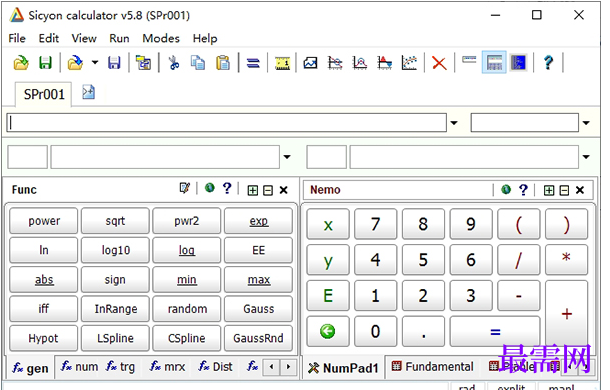Screen dimensions: 610x390
Task: Click the blue question mark help icon
Action: 549,63
